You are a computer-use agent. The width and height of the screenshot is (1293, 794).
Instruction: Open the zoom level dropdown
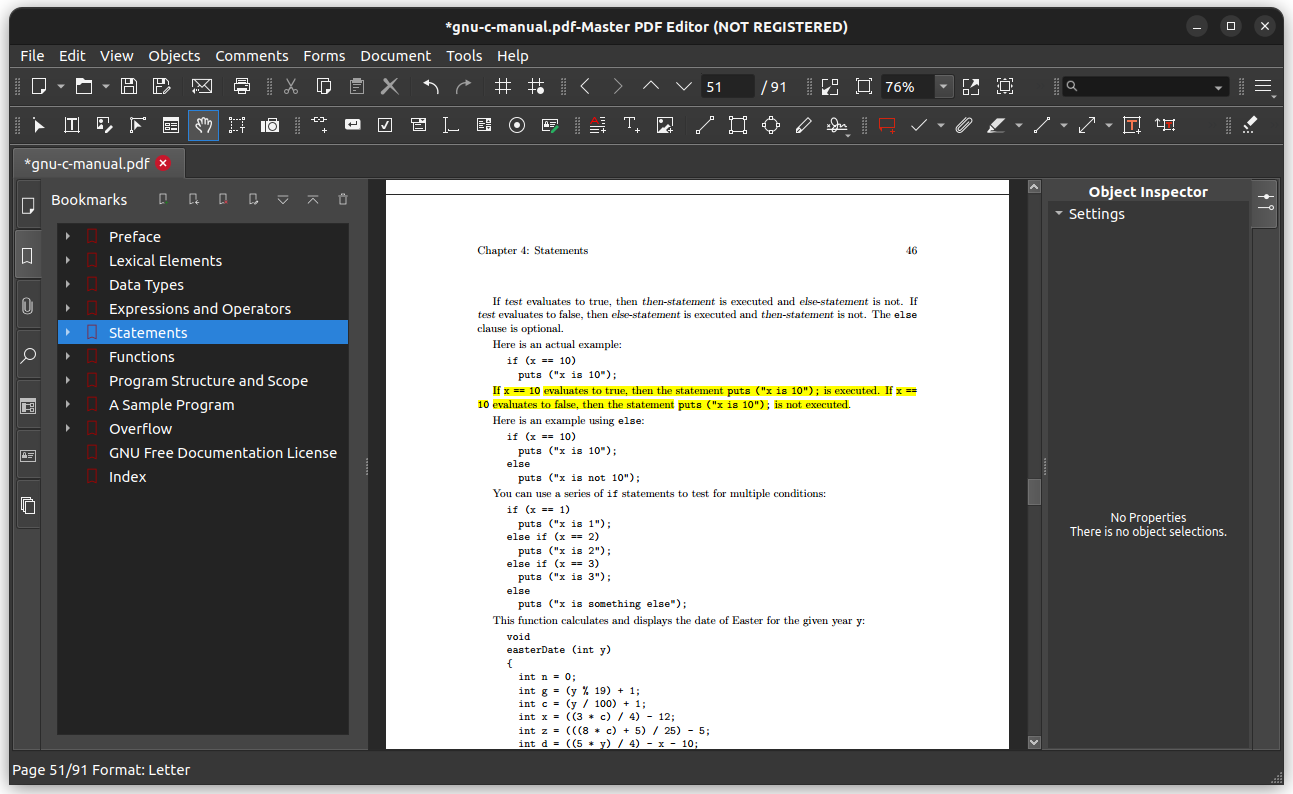(942, 86)
